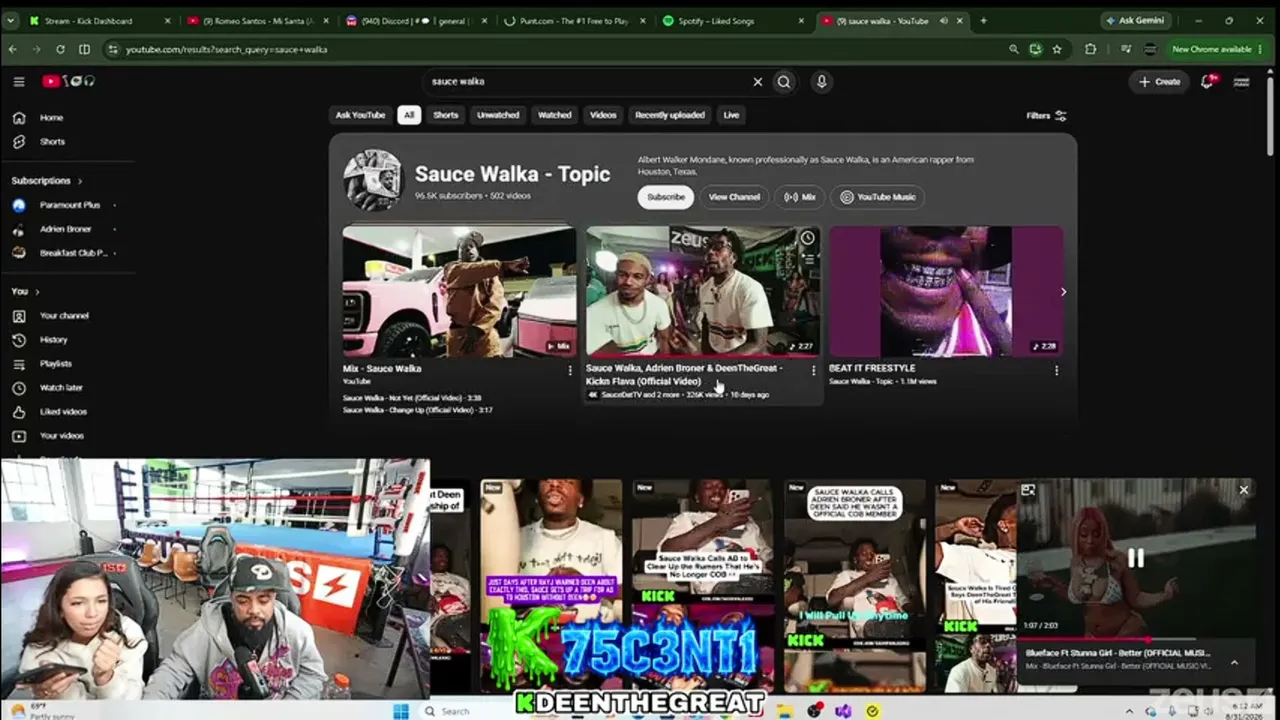This screenshot has width=1280, height=720.
Task: Open the Watch later clock icon
Action: point(19,388)
